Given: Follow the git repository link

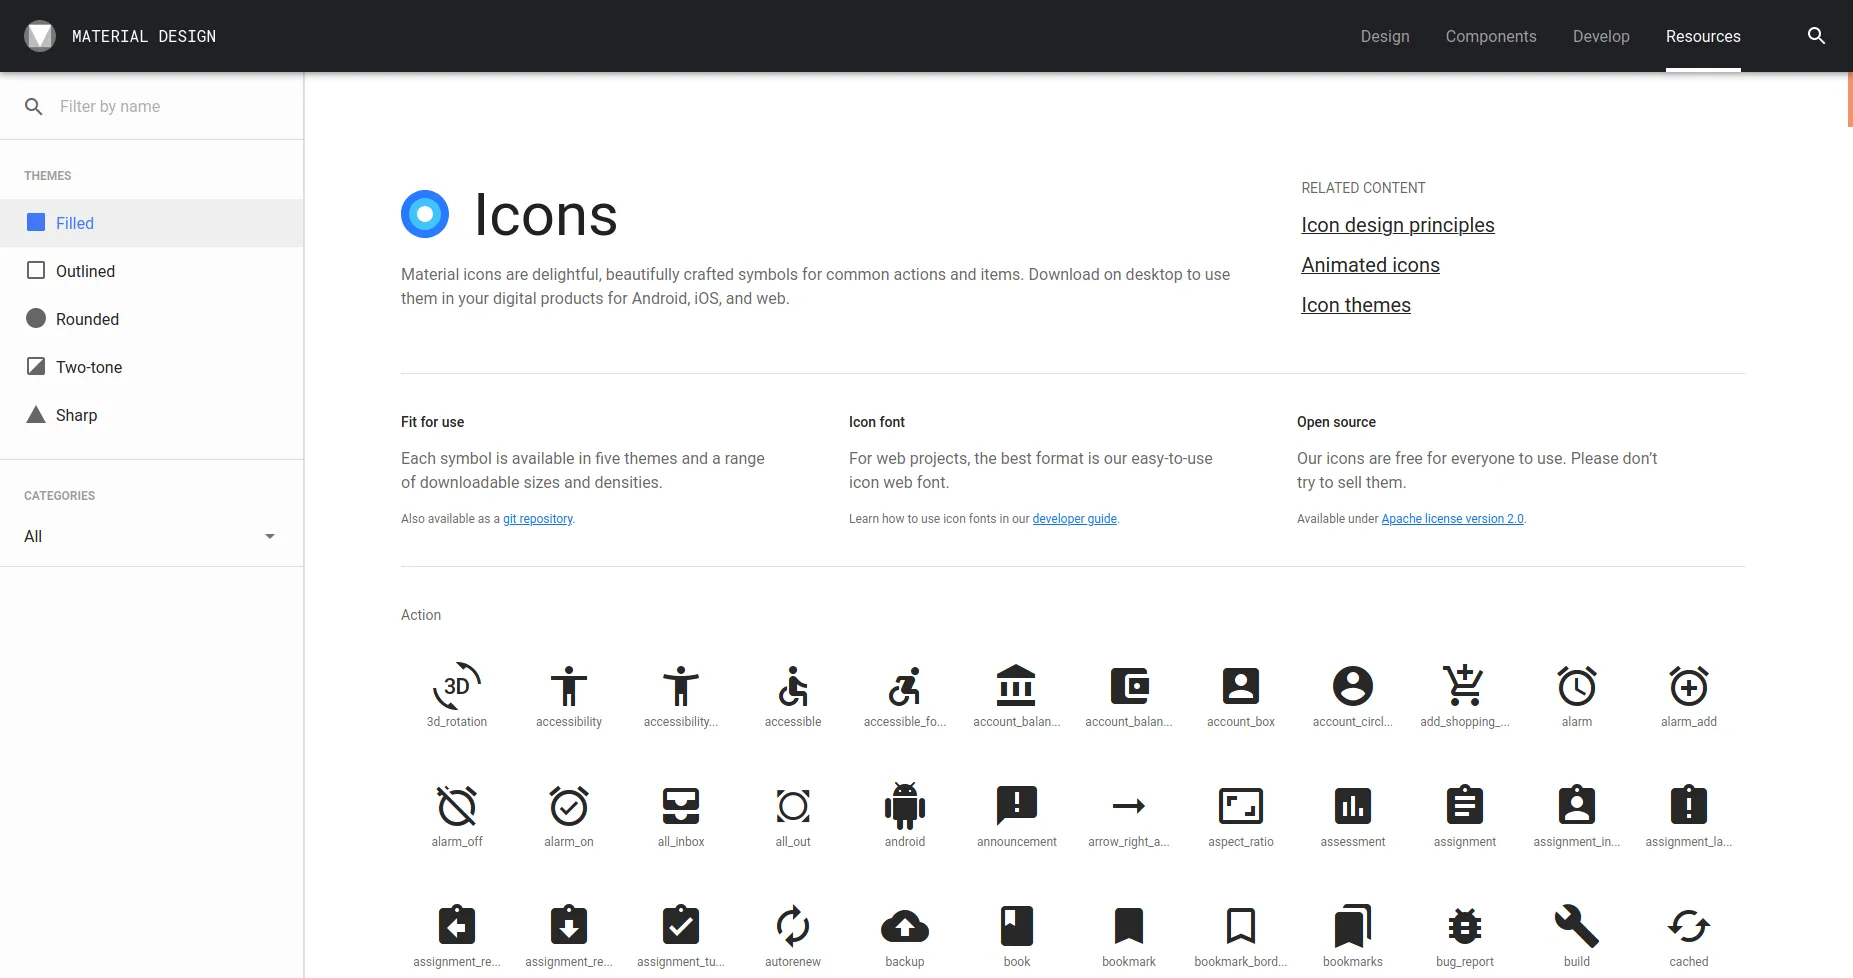Looking at the screenshot, I should point(538,519).
